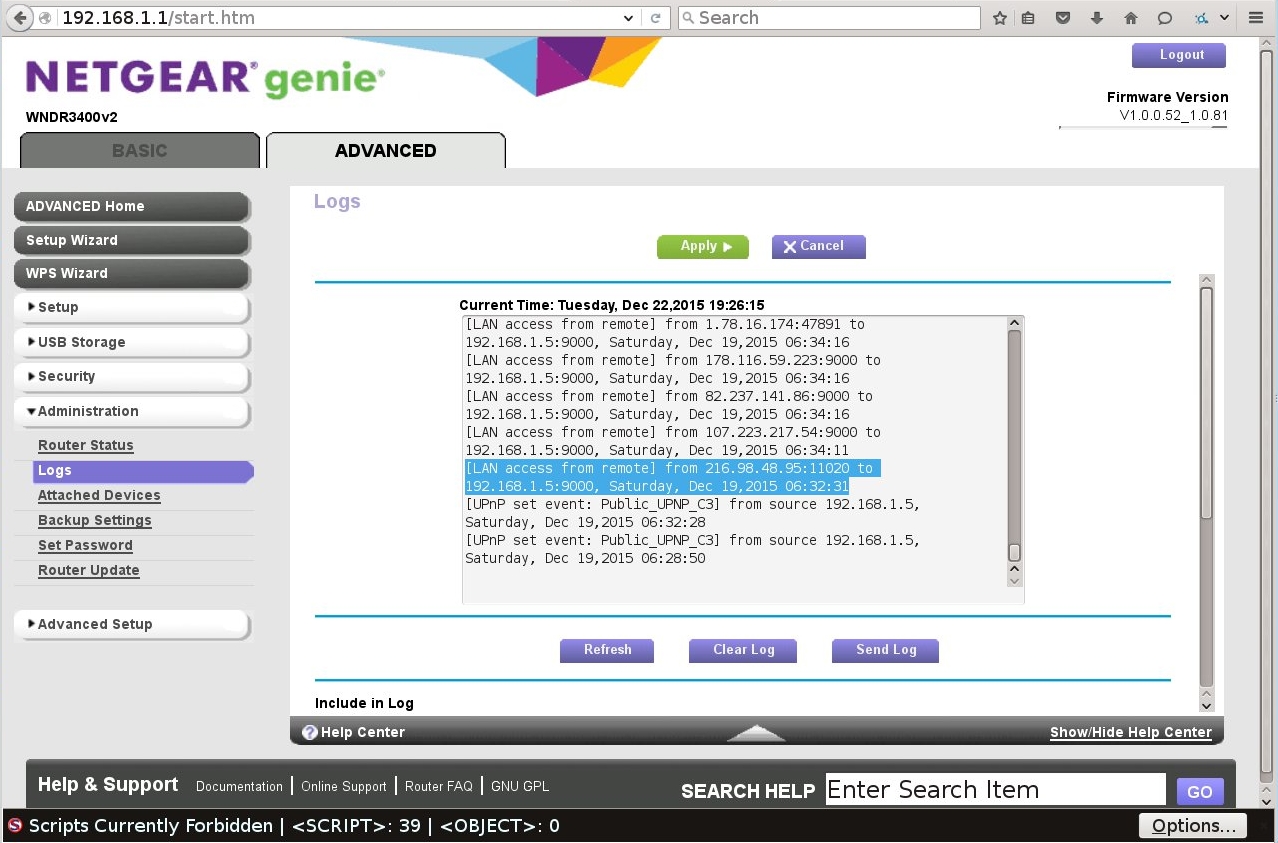Click log entry from 82.237.141.86:9000
Viewport: 1278px width, 843px height.
pos(669,405)
